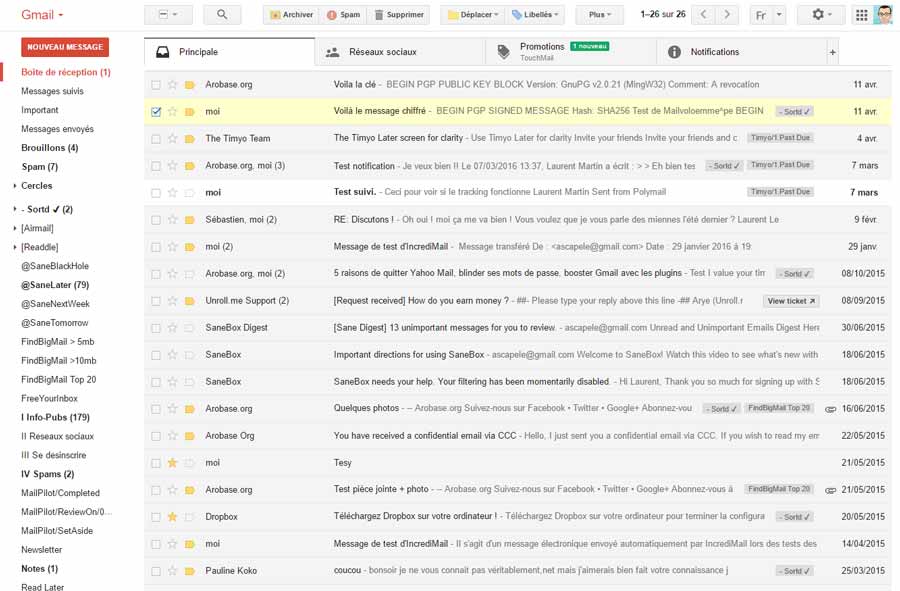Open I Info-Pubs (179) label

click(x=55, y=418)
